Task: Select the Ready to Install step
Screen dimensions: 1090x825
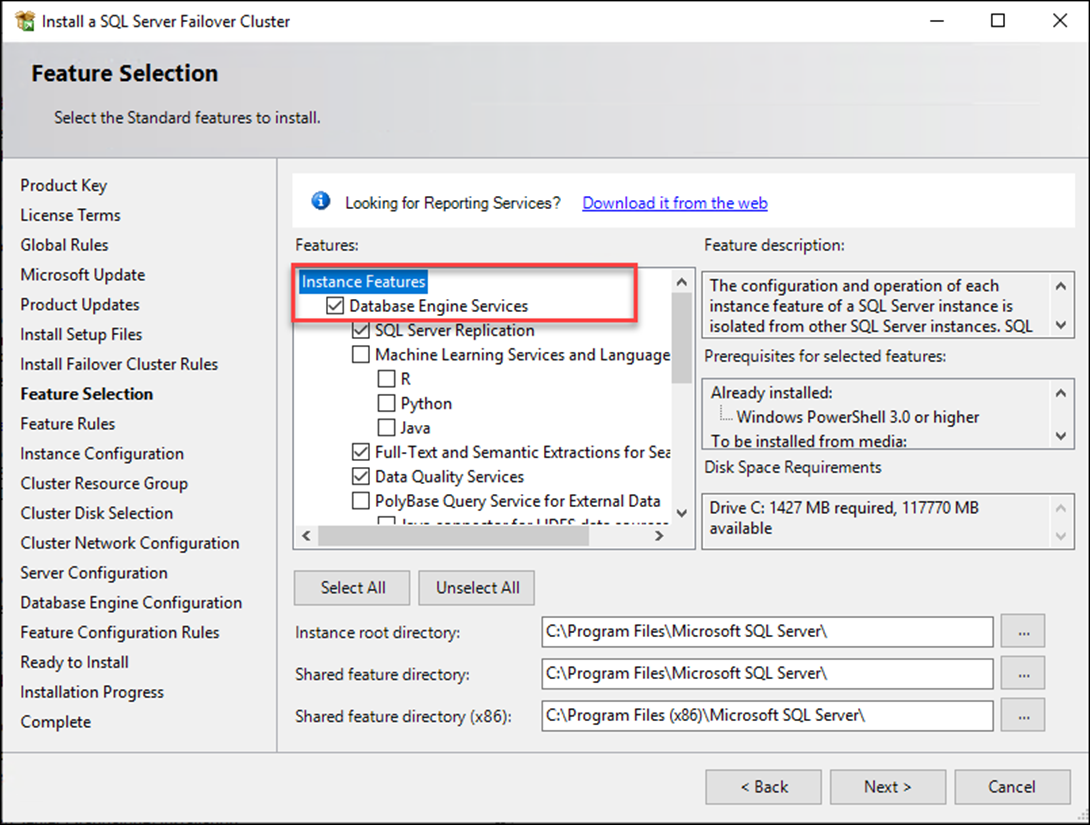Action: (74, 663)
